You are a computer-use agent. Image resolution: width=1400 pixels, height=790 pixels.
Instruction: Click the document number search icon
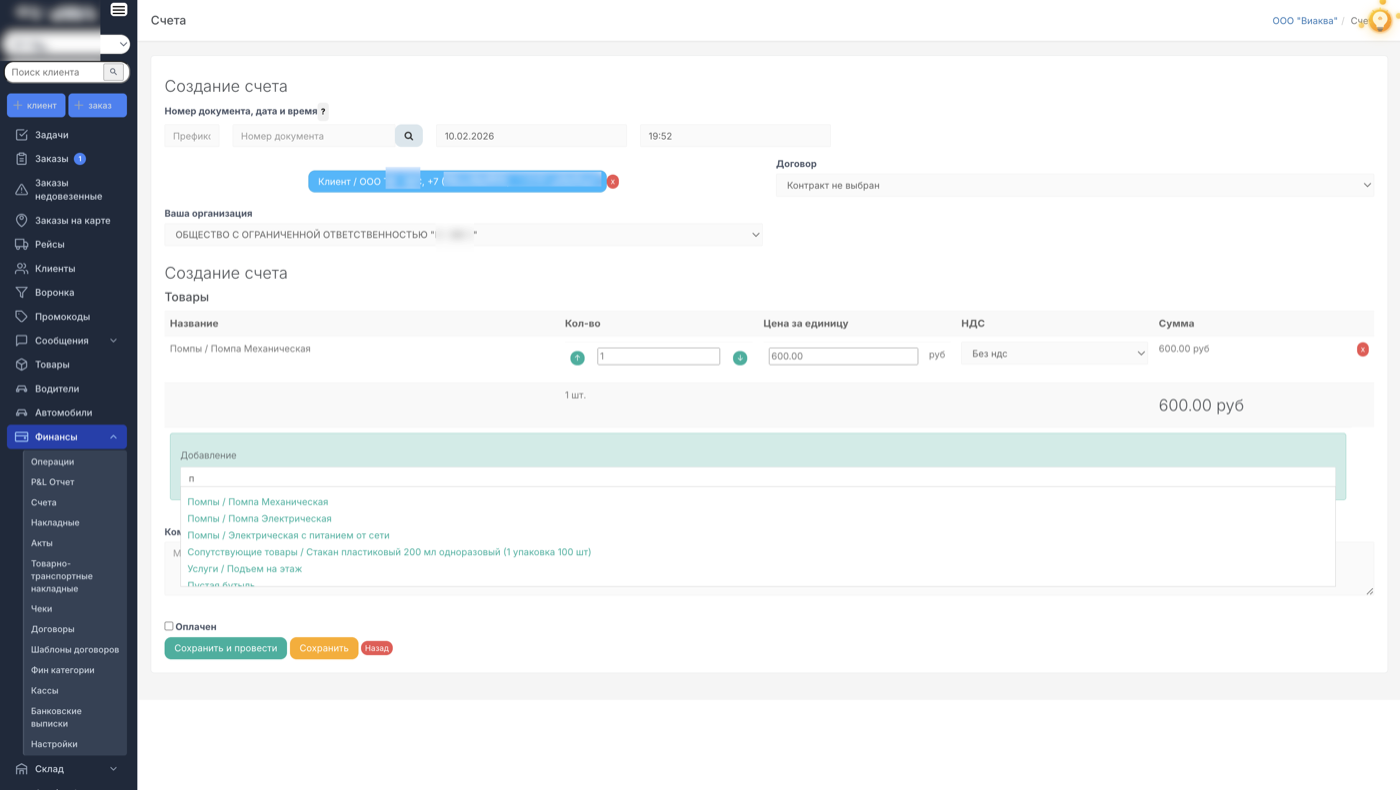[x=408, y=136]
